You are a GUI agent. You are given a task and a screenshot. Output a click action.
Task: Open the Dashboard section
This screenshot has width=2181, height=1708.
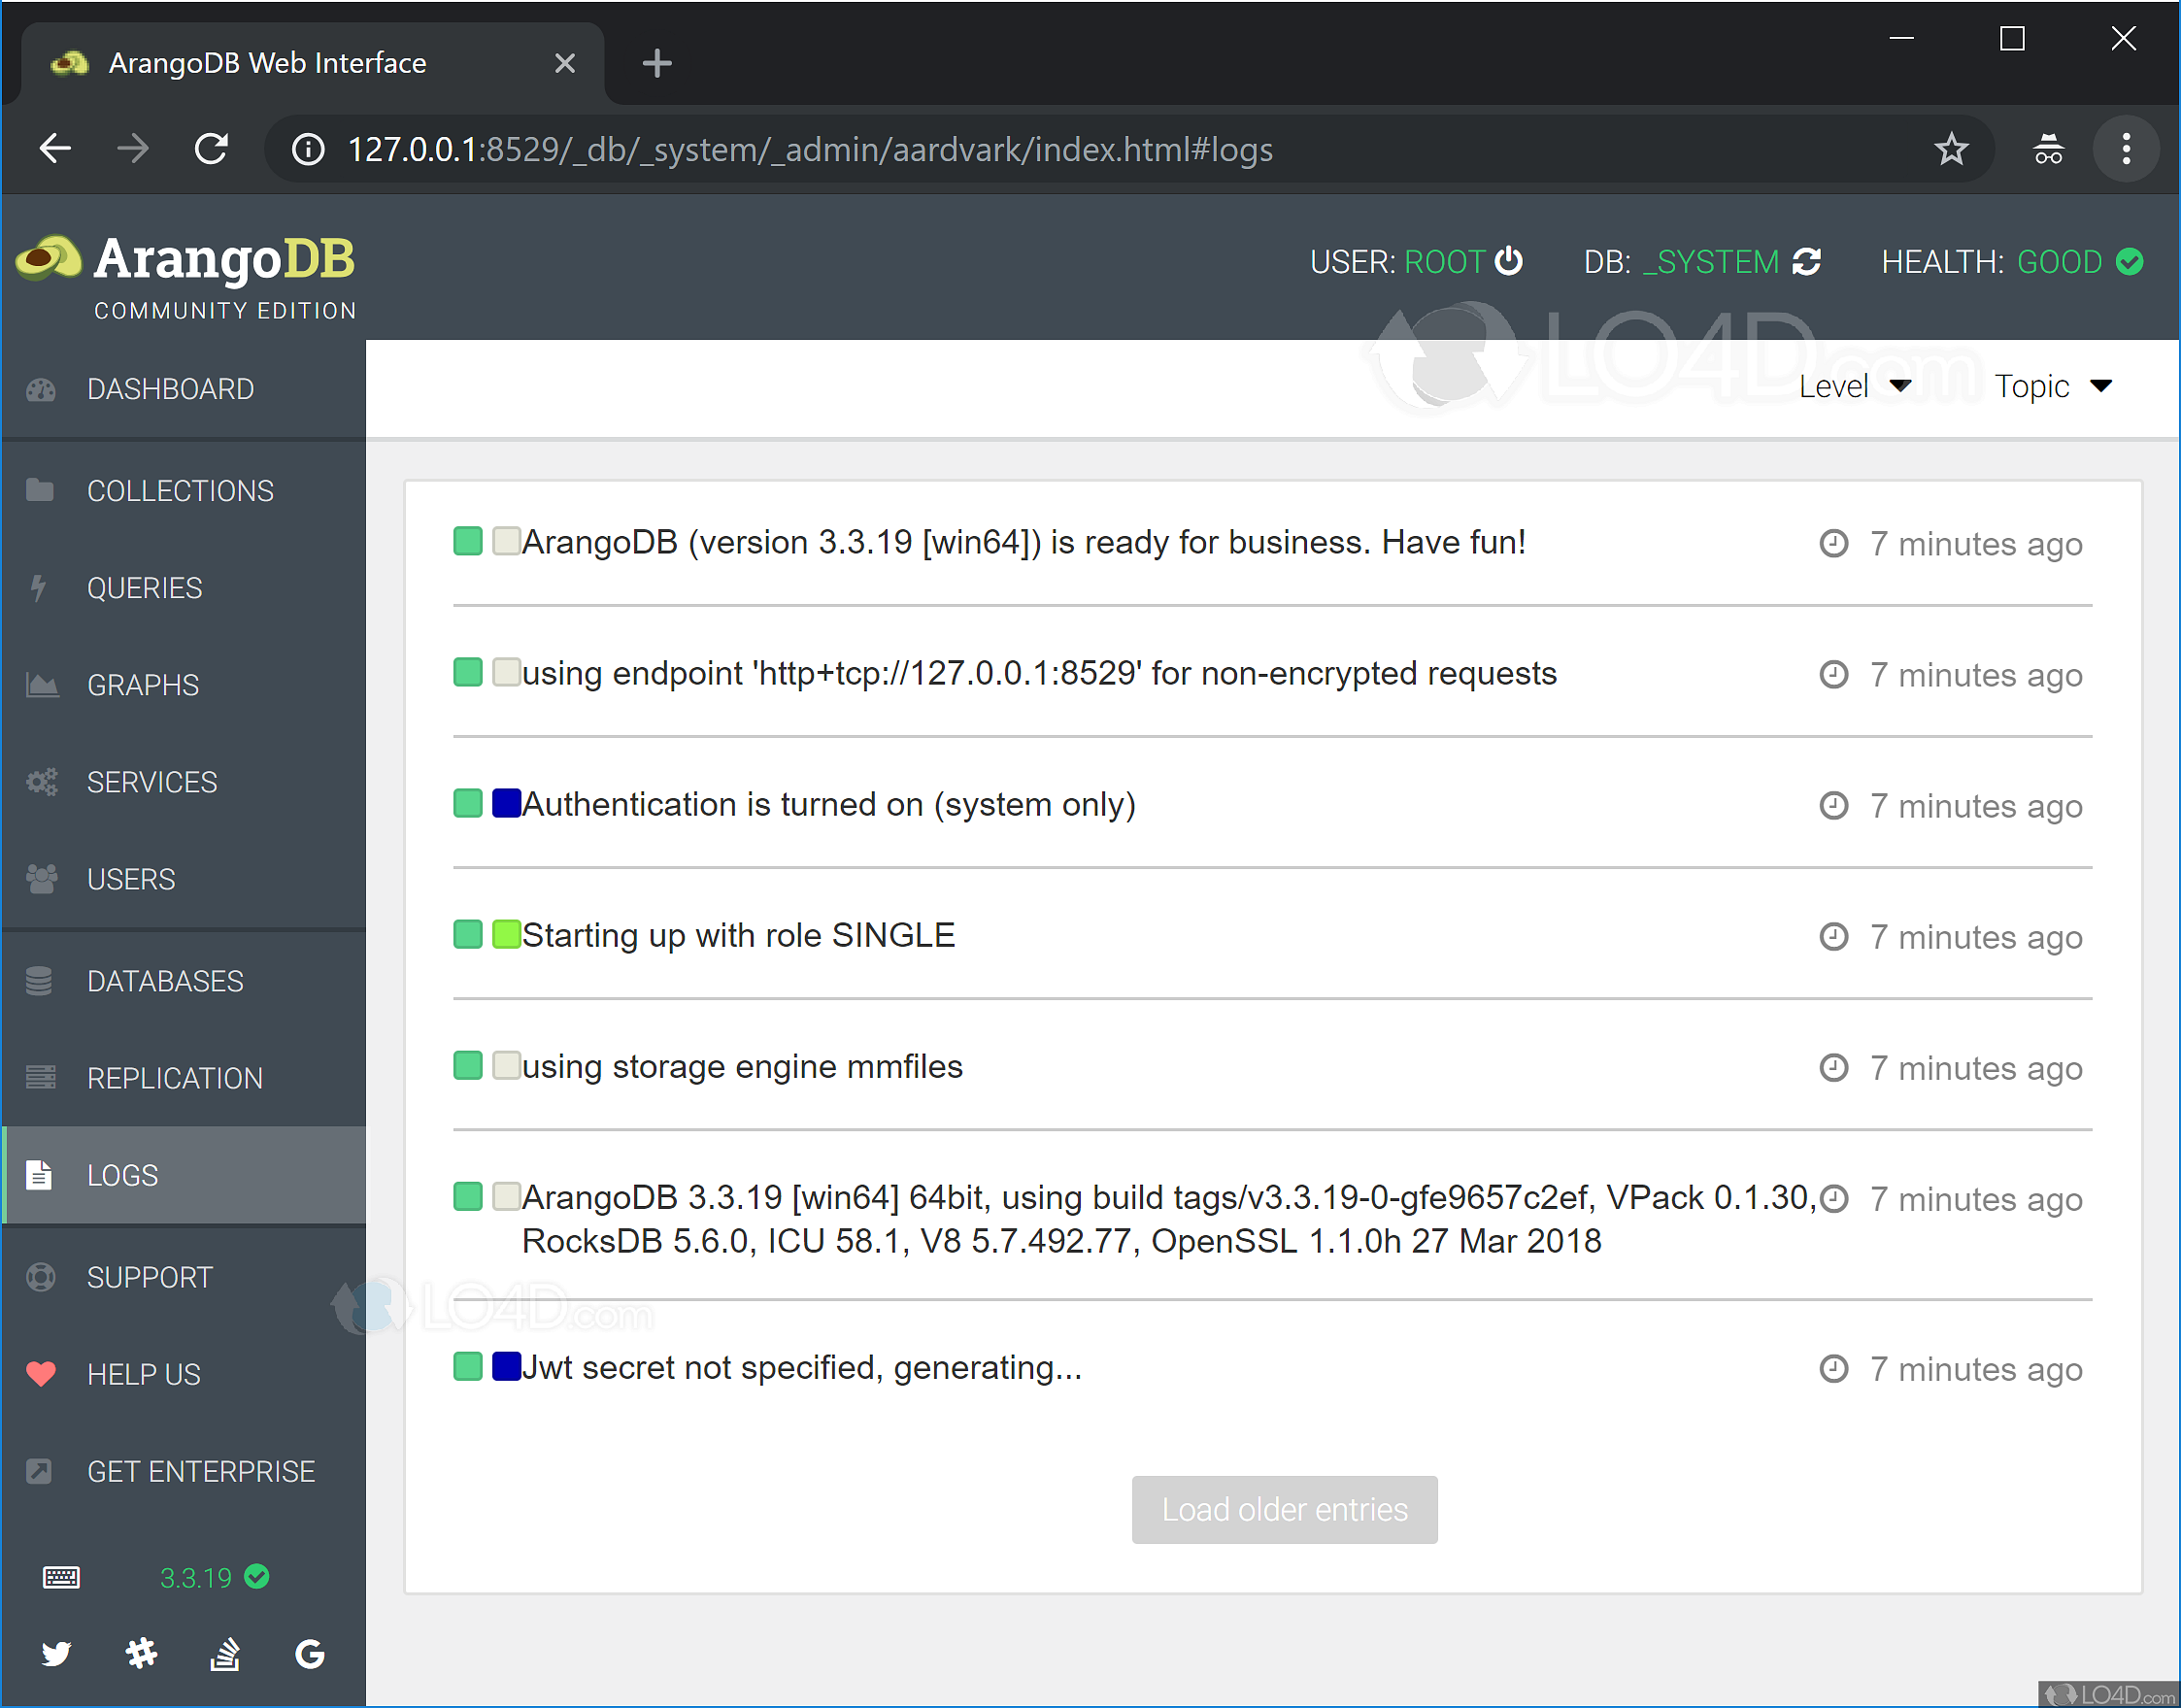(170, 388)
